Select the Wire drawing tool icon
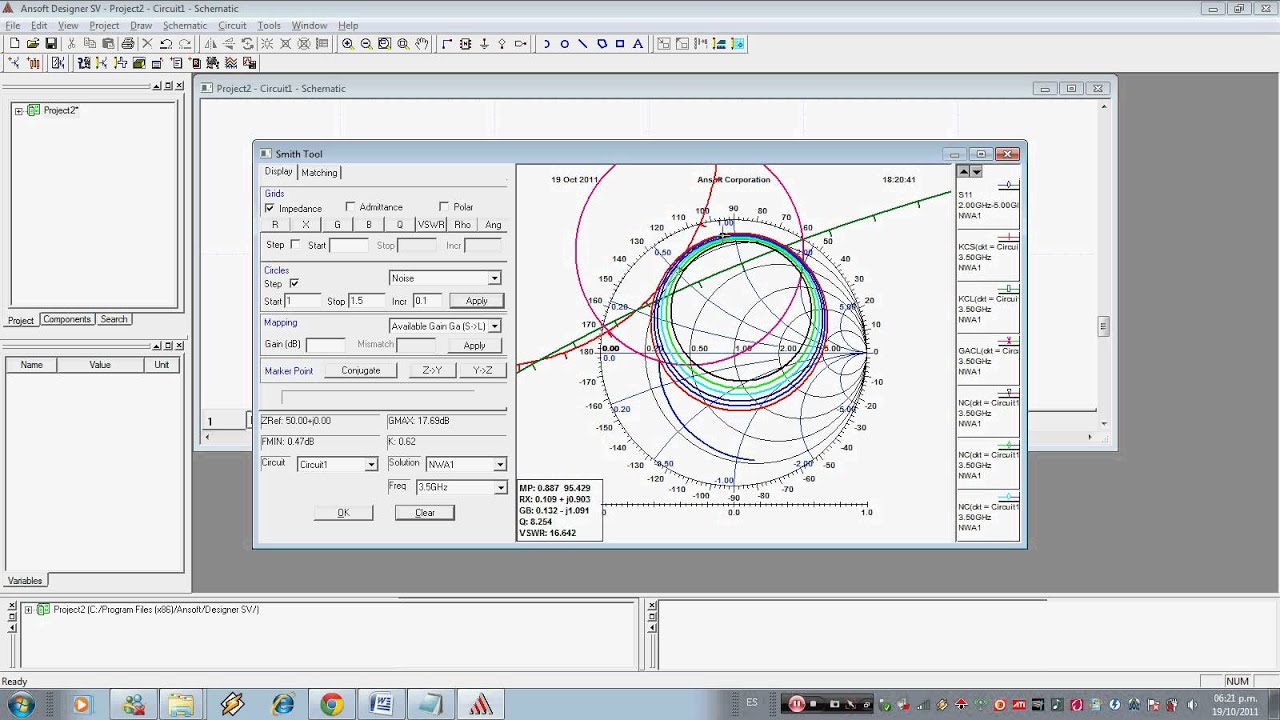This screenshot has width=1280, height=720. click(x=447, y=44)
